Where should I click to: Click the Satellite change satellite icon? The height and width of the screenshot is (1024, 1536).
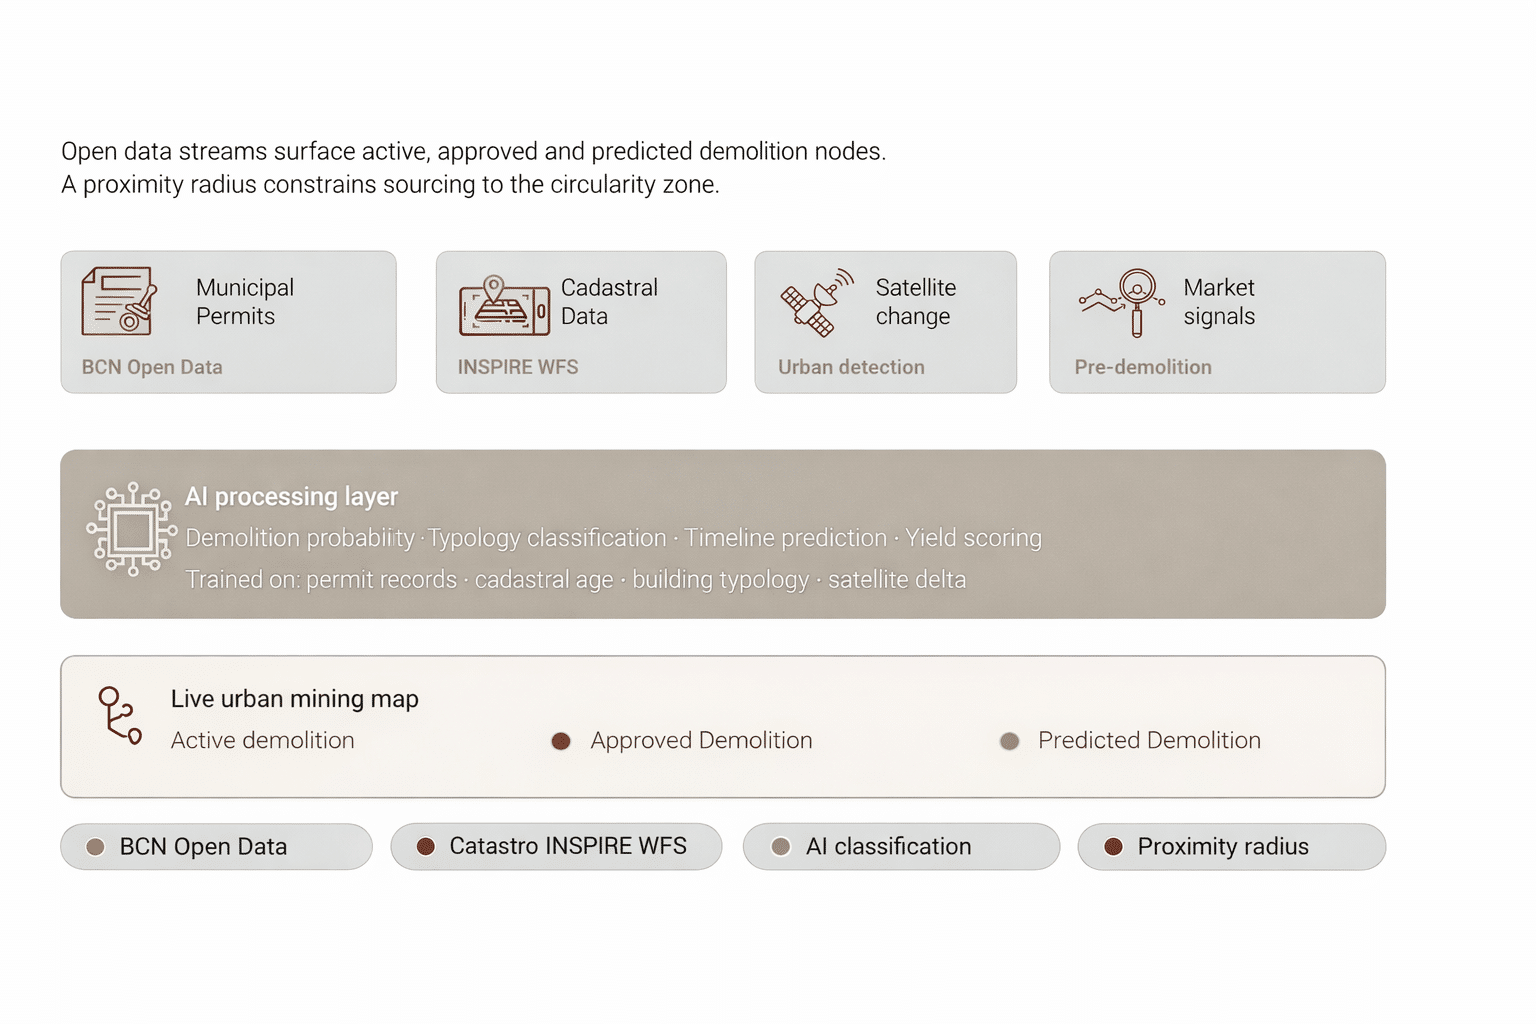tap(817, 302)
